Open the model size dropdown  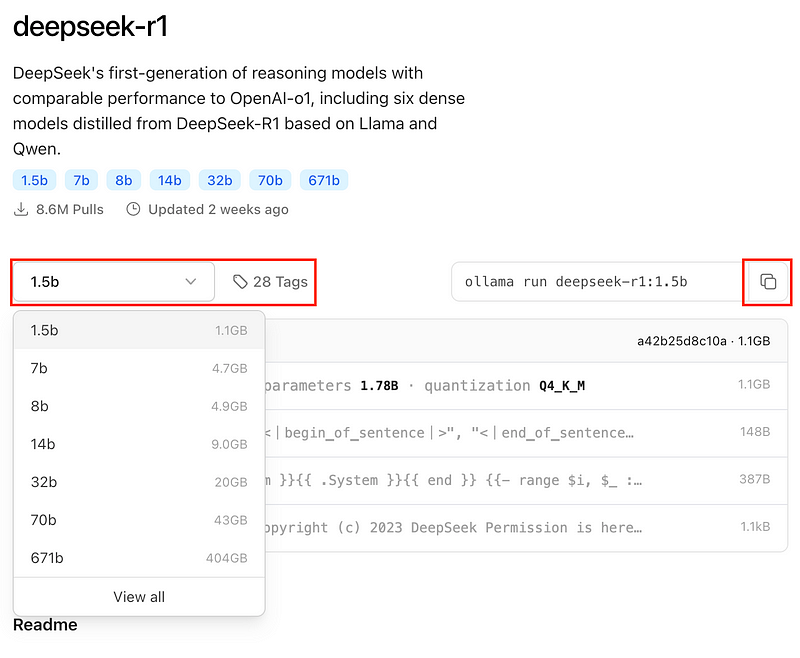point(112,282)
